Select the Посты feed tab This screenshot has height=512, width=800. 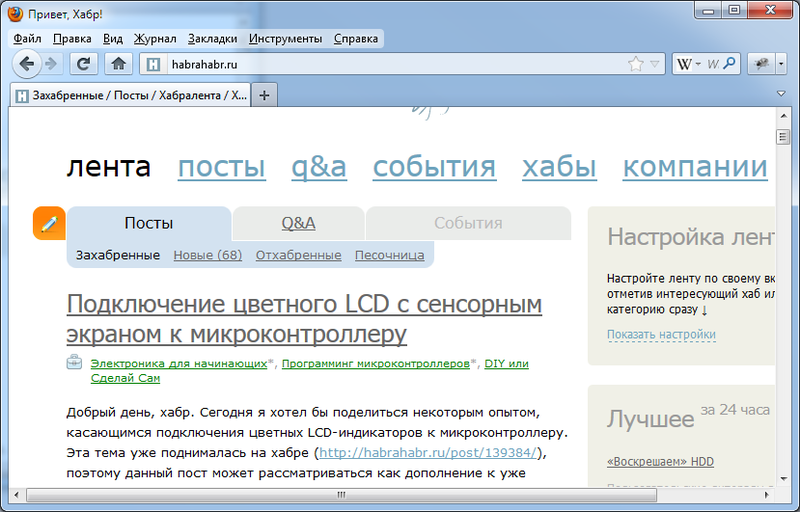pyautogui.click(x=149, y=223)
